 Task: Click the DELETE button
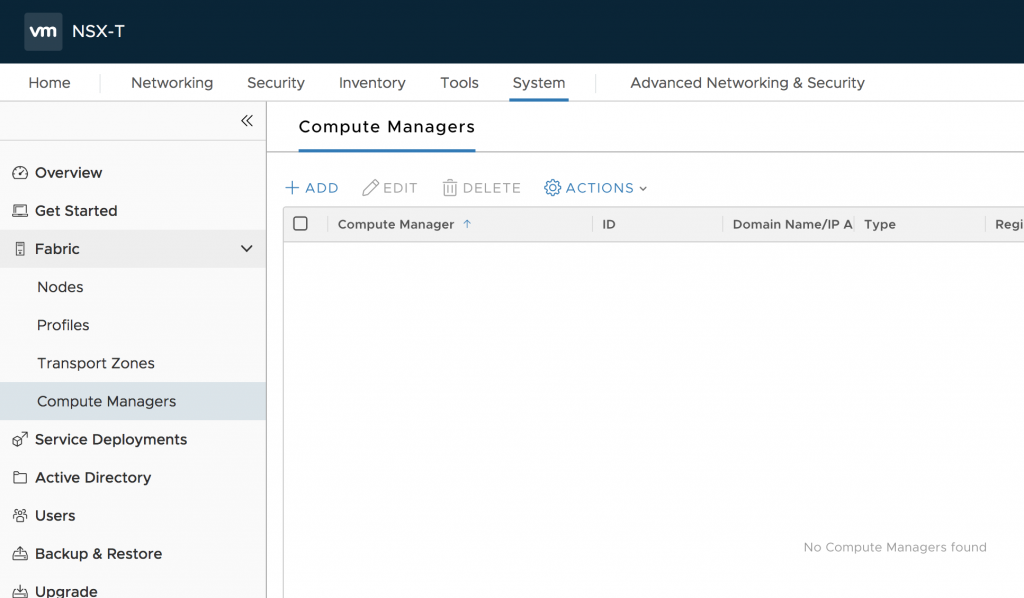(482, 188)
